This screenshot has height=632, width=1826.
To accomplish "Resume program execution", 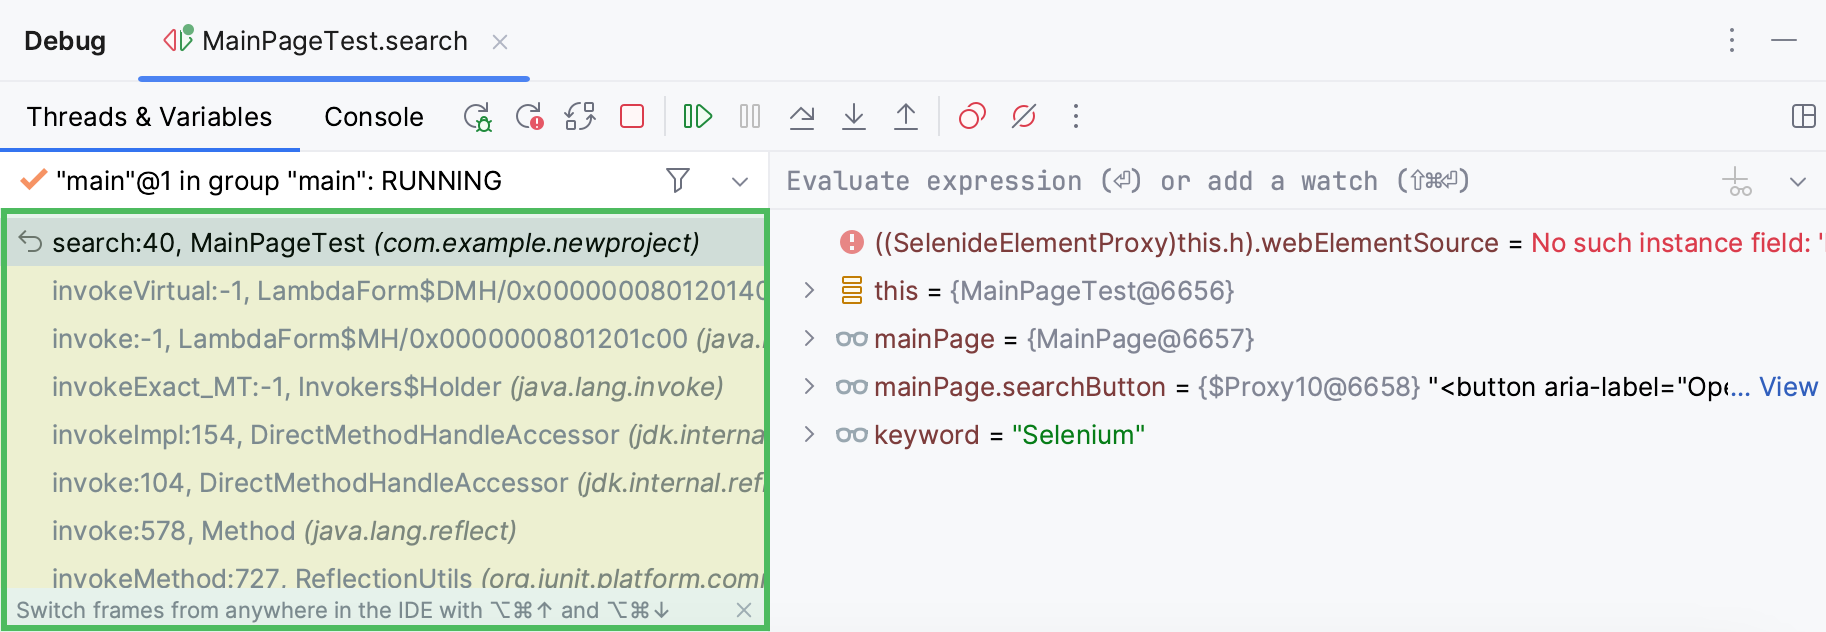I will pyautogui.click(x=697, y=117).
